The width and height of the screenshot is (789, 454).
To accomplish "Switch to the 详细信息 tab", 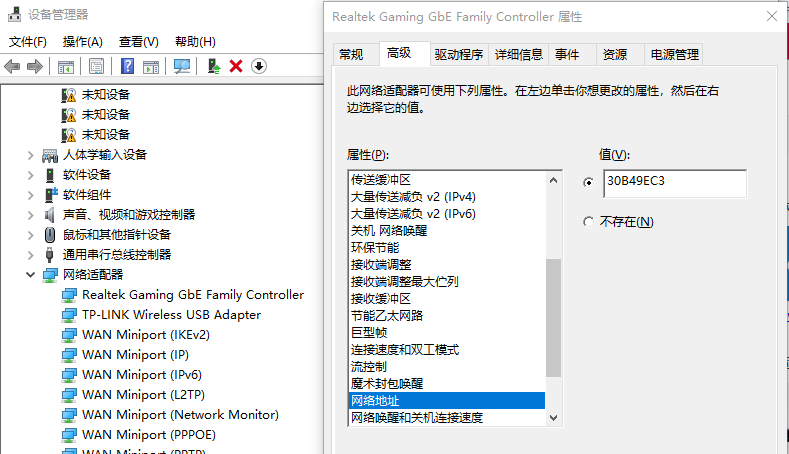I will [x=519, y=54].
